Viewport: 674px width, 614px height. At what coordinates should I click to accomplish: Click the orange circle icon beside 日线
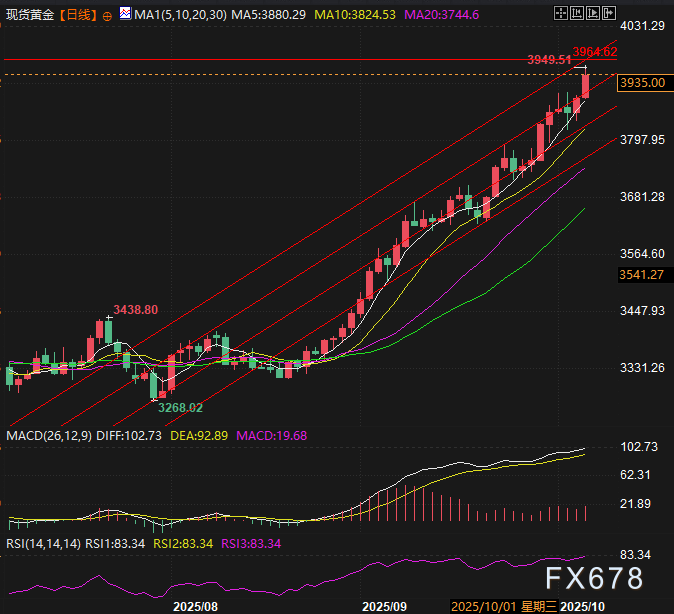coord(107,17)
